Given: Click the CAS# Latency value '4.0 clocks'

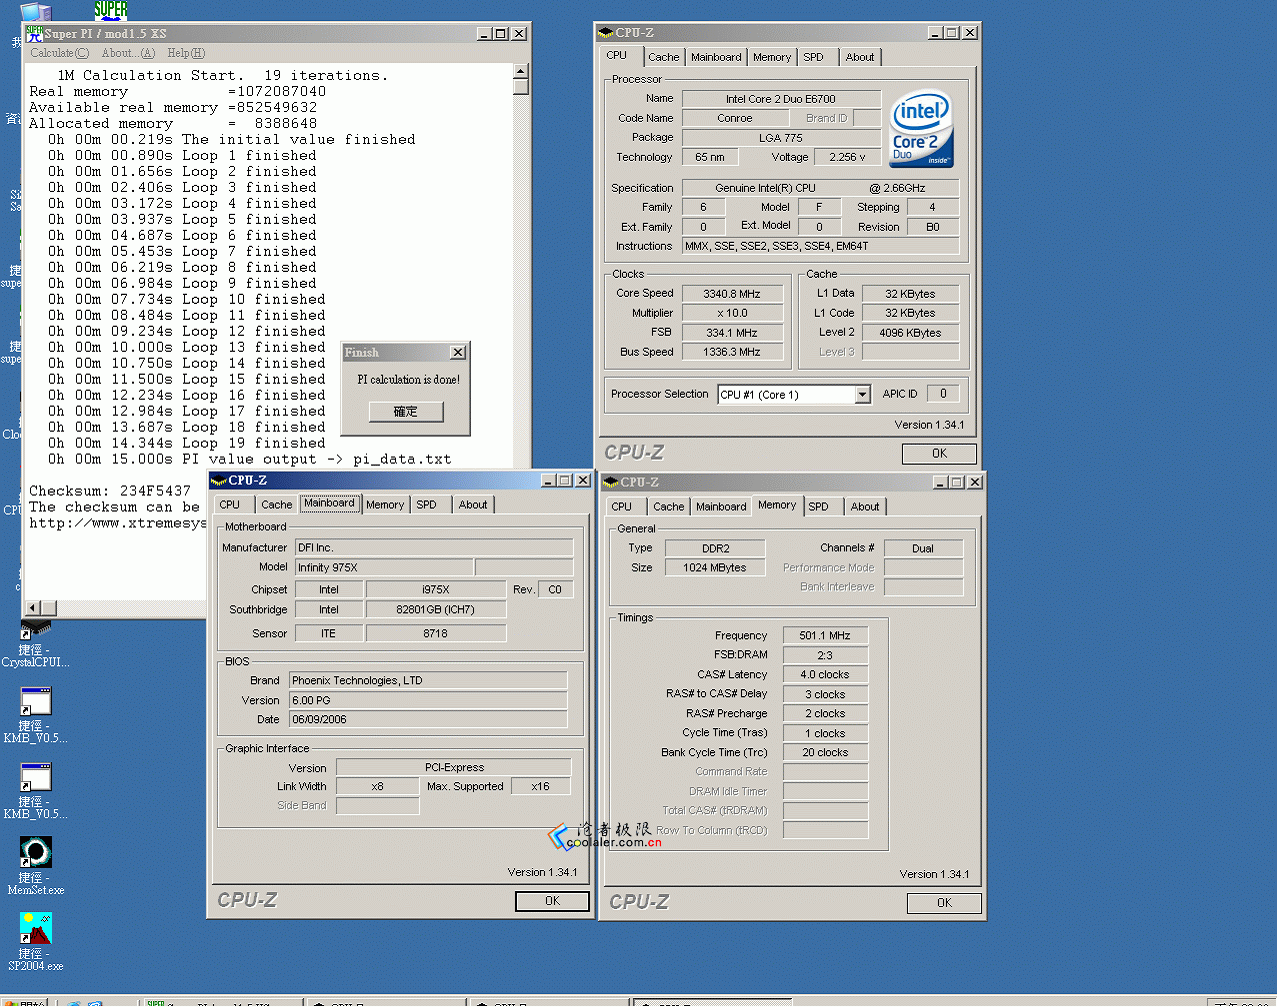Looking at the screenshot, I should click(825, 674).
